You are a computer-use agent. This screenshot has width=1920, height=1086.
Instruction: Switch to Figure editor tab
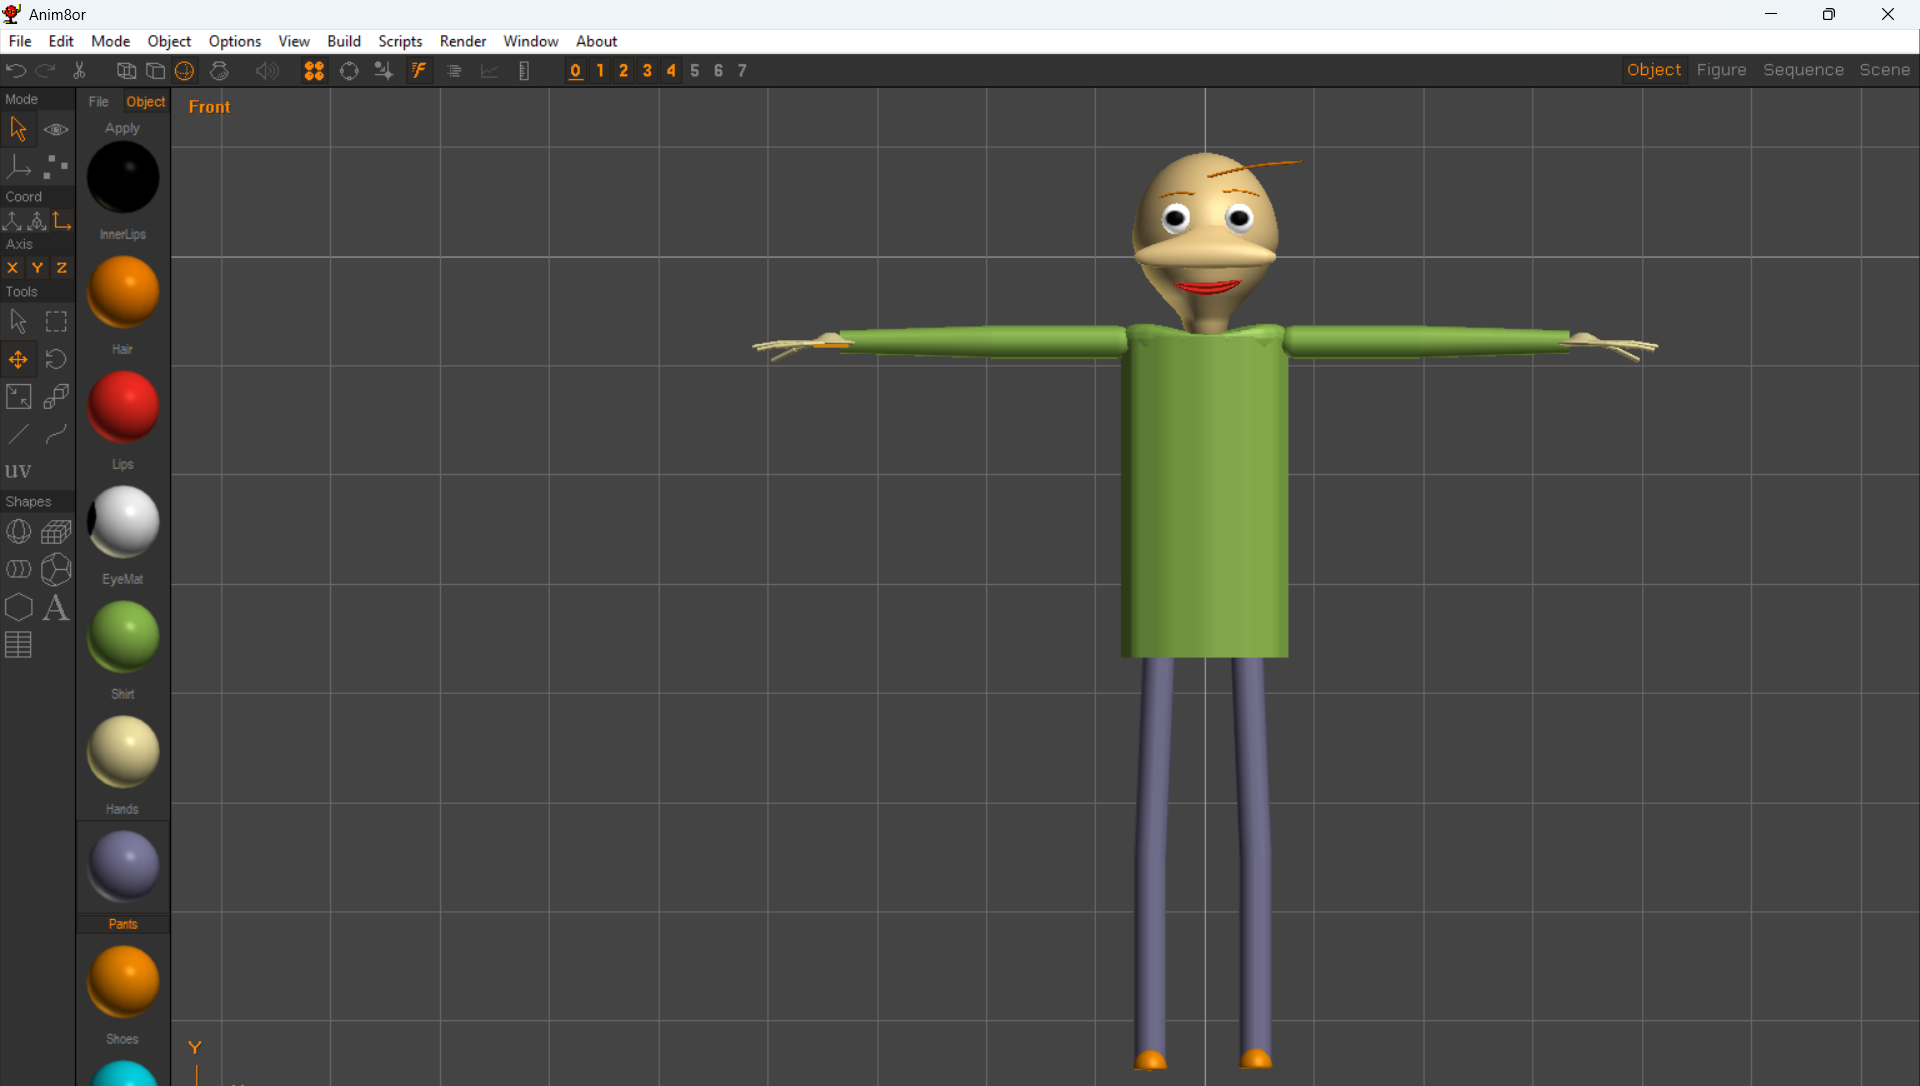click(x=1721, y=70)
